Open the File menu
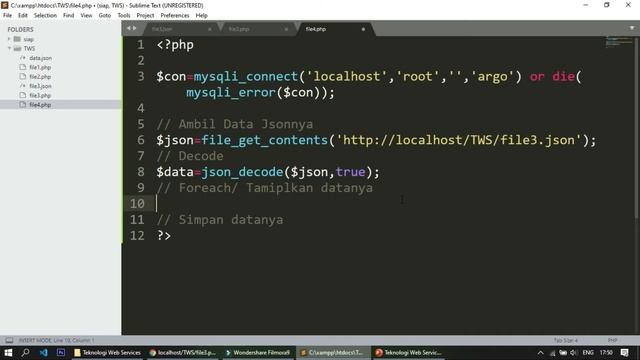Screen dimensions: 640x360 pyautogui.click(x=7, y=15)
